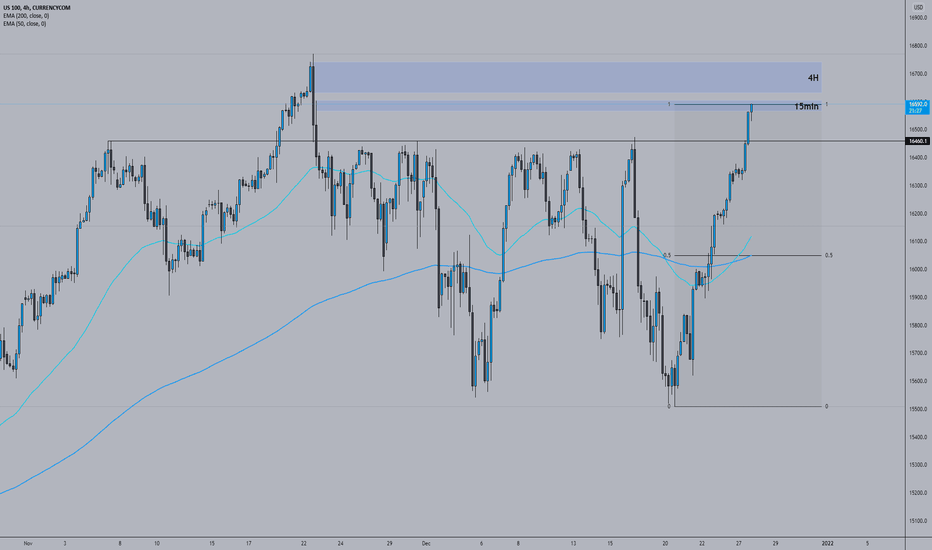Click the blue current price label 16592.0
Image resolution: width=932 pixels, height=550 pixels.
pos(918,107)
